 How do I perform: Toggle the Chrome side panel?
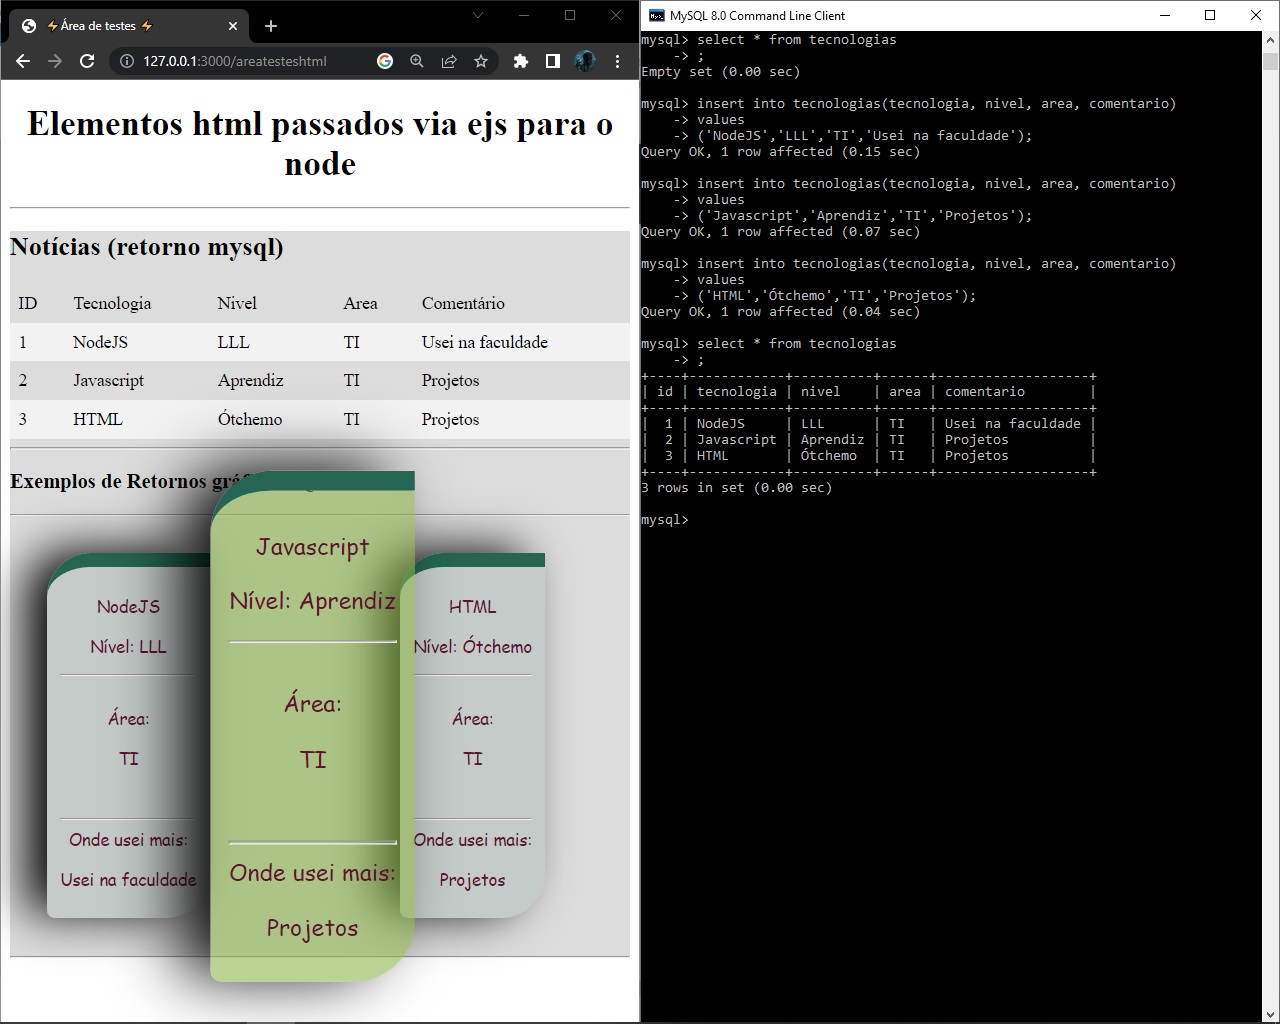pos(553,61)
